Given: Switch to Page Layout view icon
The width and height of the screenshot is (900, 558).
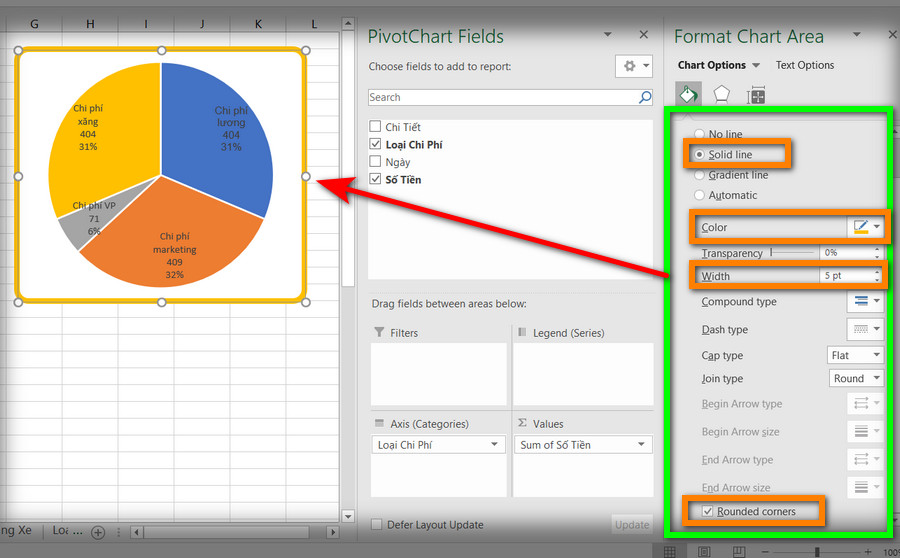Looking at the screenshot, I should [x=704, y=552].
